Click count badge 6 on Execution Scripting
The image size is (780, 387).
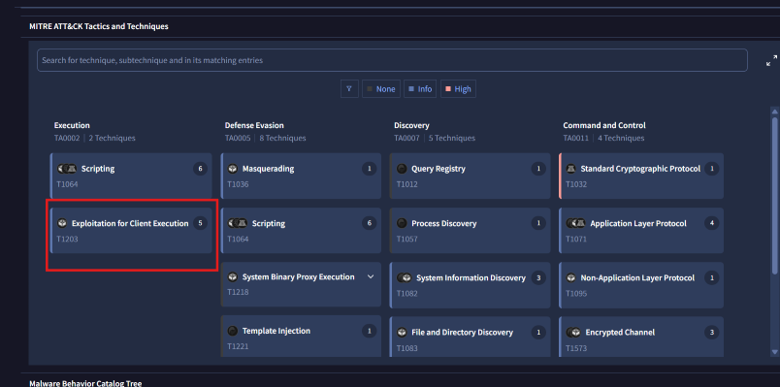coord(200,169)
